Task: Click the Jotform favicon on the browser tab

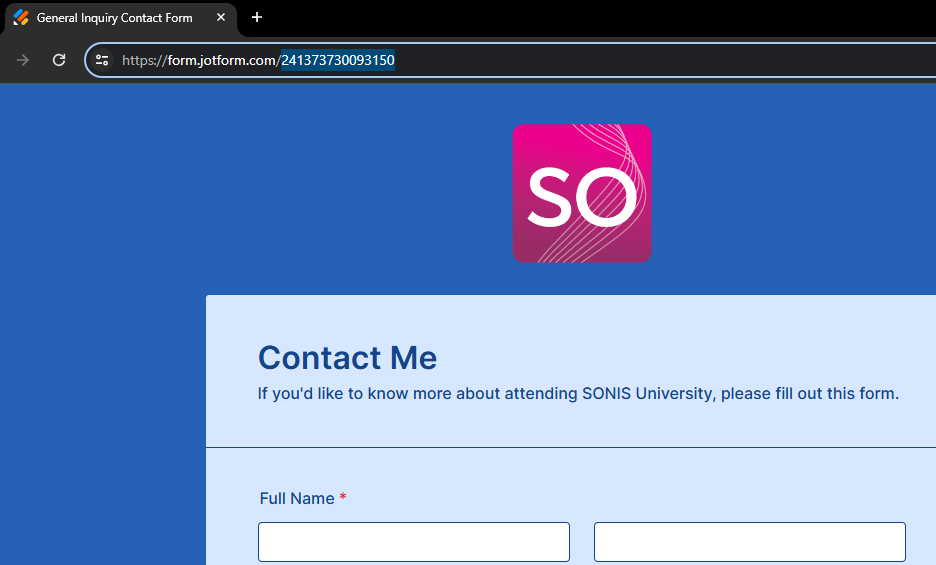Action: pos(21,17)
